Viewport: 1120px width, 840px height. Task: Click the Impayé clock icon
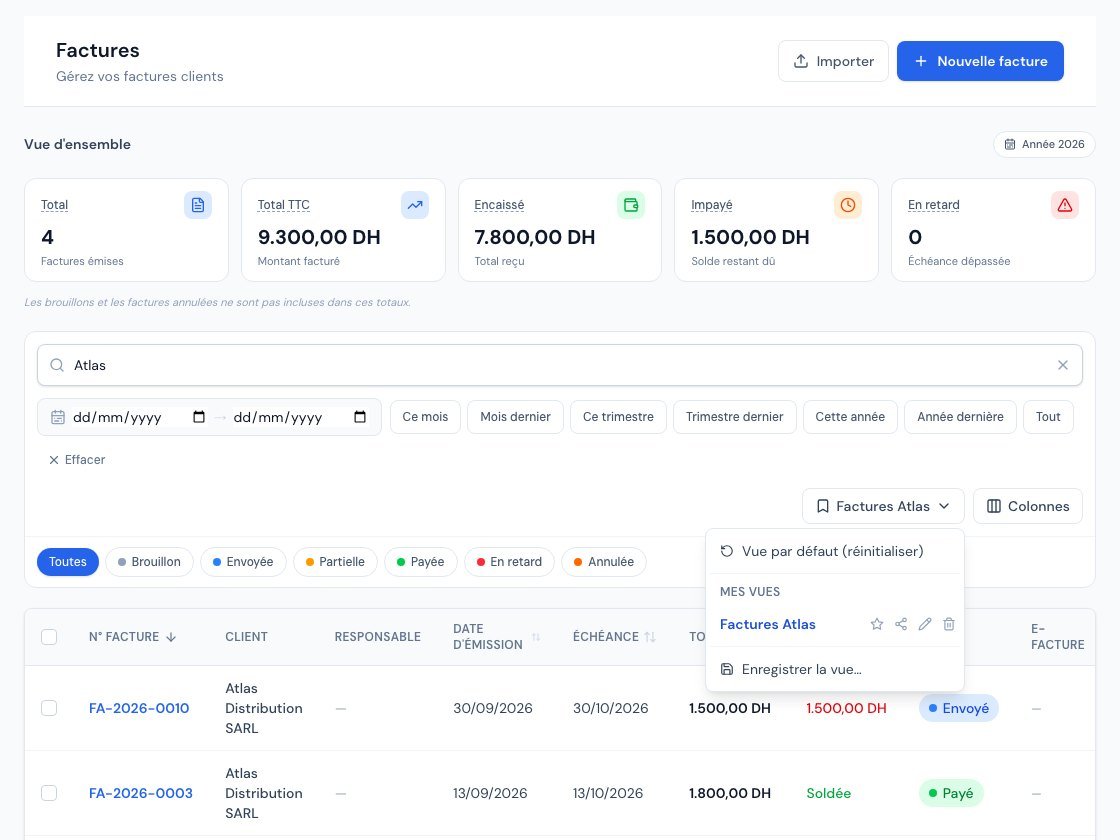(848, 205)
